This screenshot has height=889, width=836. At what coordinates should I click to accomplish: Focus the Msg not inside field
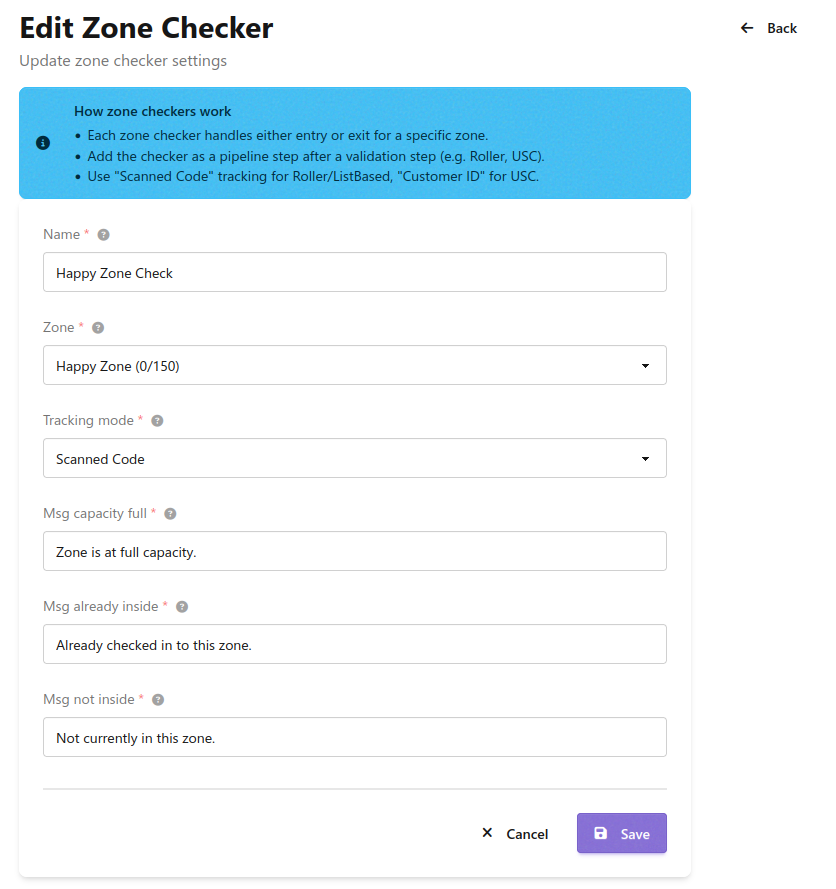pos(354,737)
